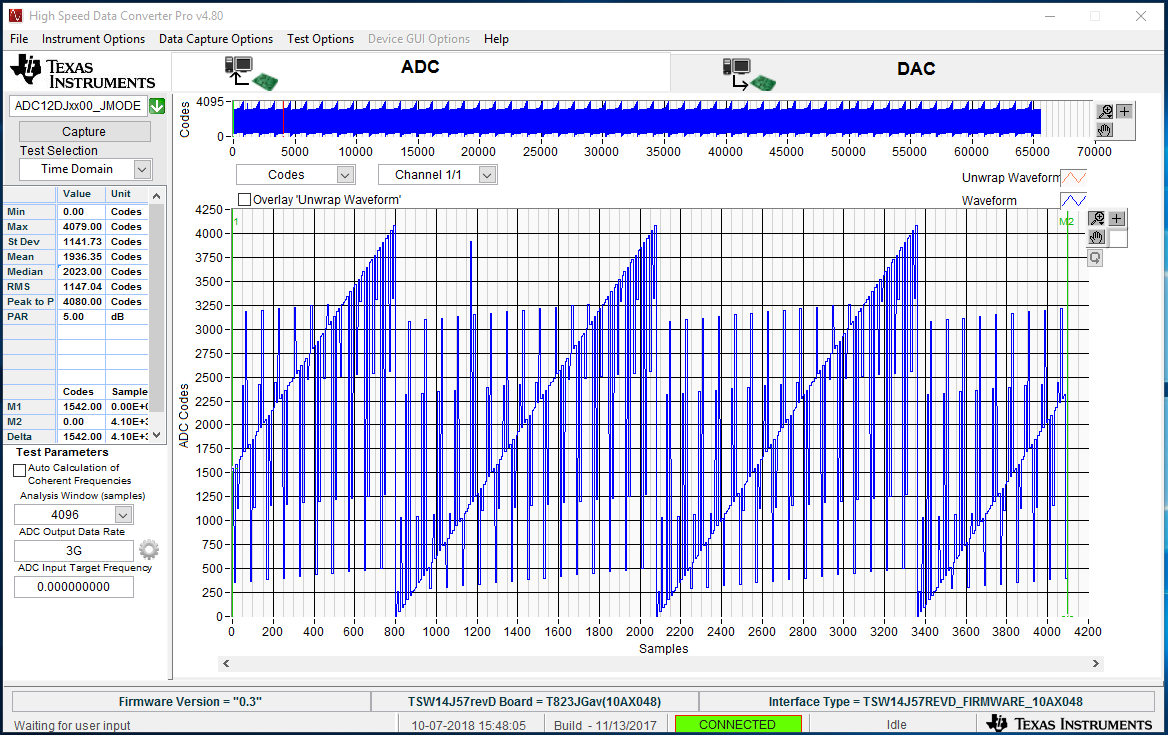Open the Test Options menu
The height and width of the screenshot is (735, 1168).
(320, 39)
